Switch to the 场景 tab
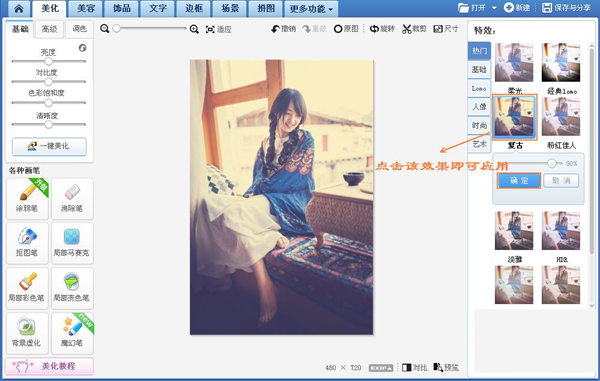This screenshot has width=600, height=381. pos(230,8)
